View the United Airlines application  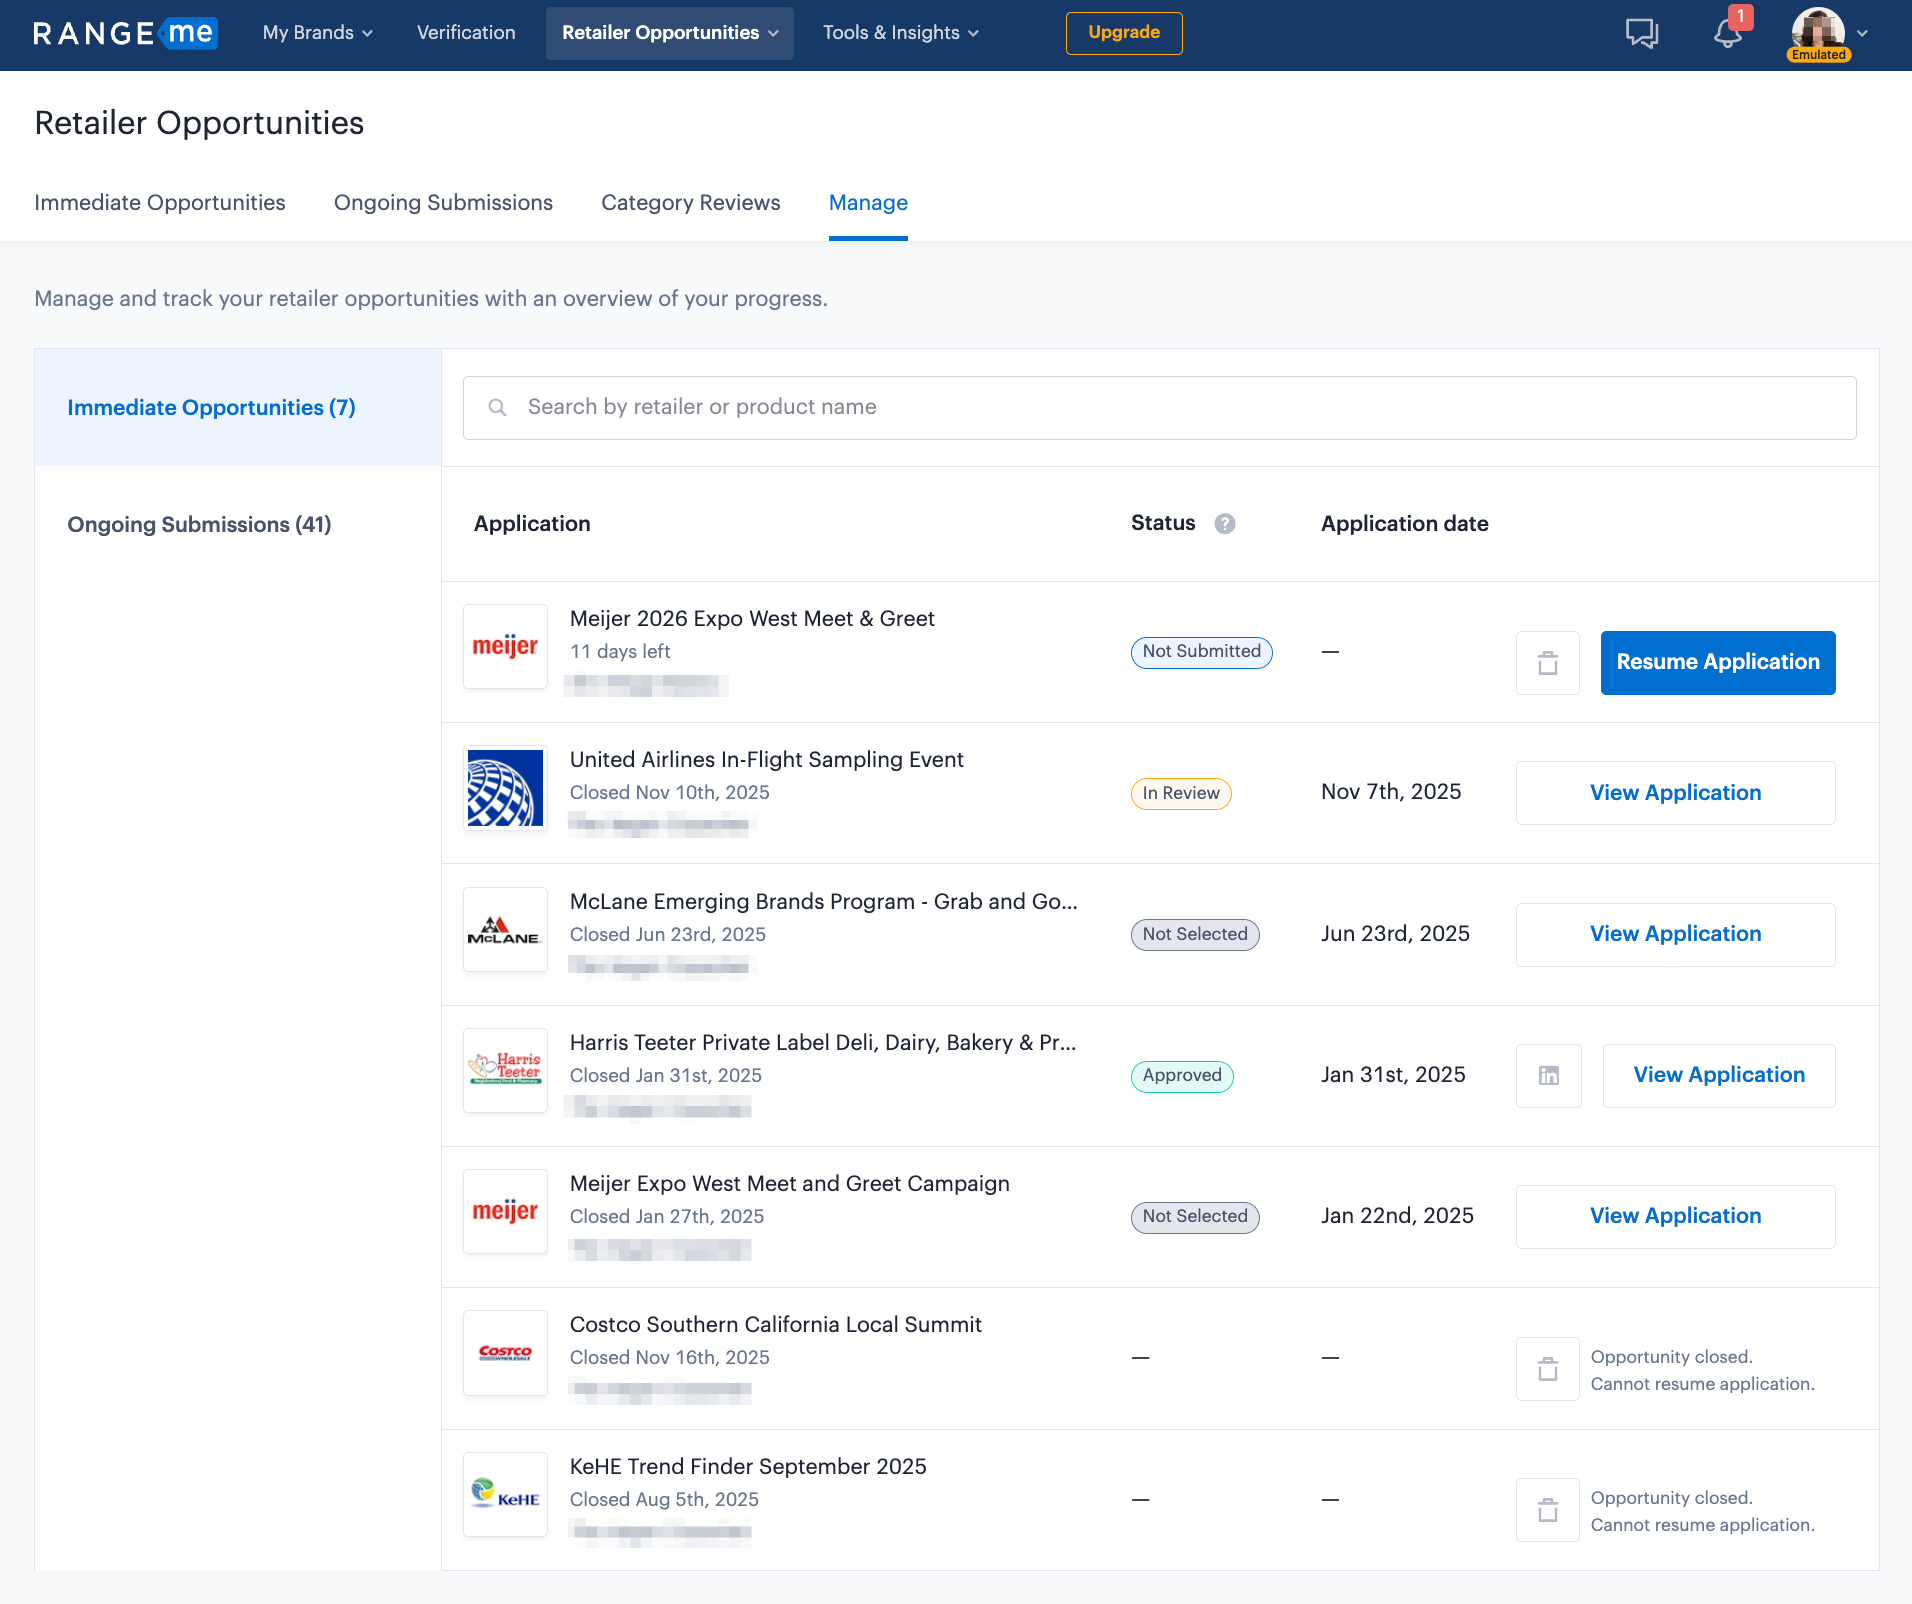(x=1675, y=793)
